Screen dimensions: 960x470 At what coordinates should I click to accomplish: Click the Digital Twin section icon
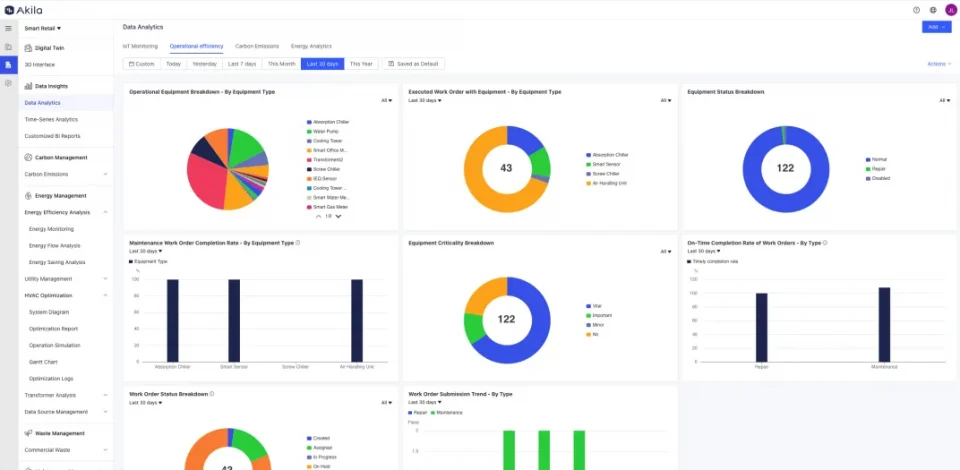pos(28,48)
